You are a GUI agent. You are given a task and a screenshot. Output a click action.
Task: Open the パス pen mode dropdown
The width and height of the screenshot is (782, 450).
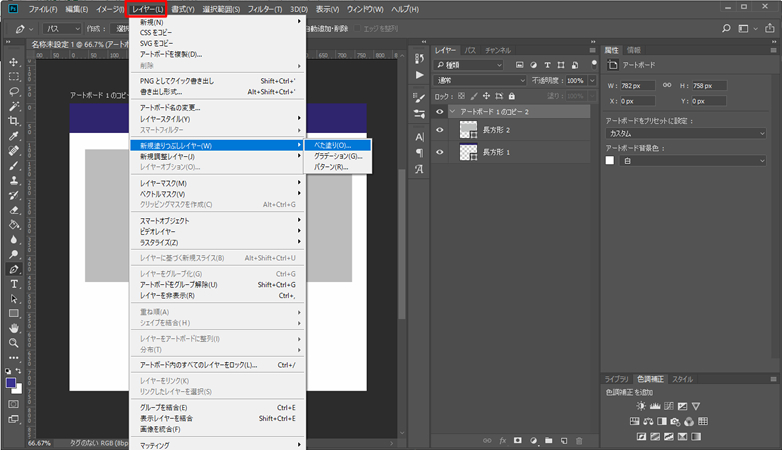62,28
